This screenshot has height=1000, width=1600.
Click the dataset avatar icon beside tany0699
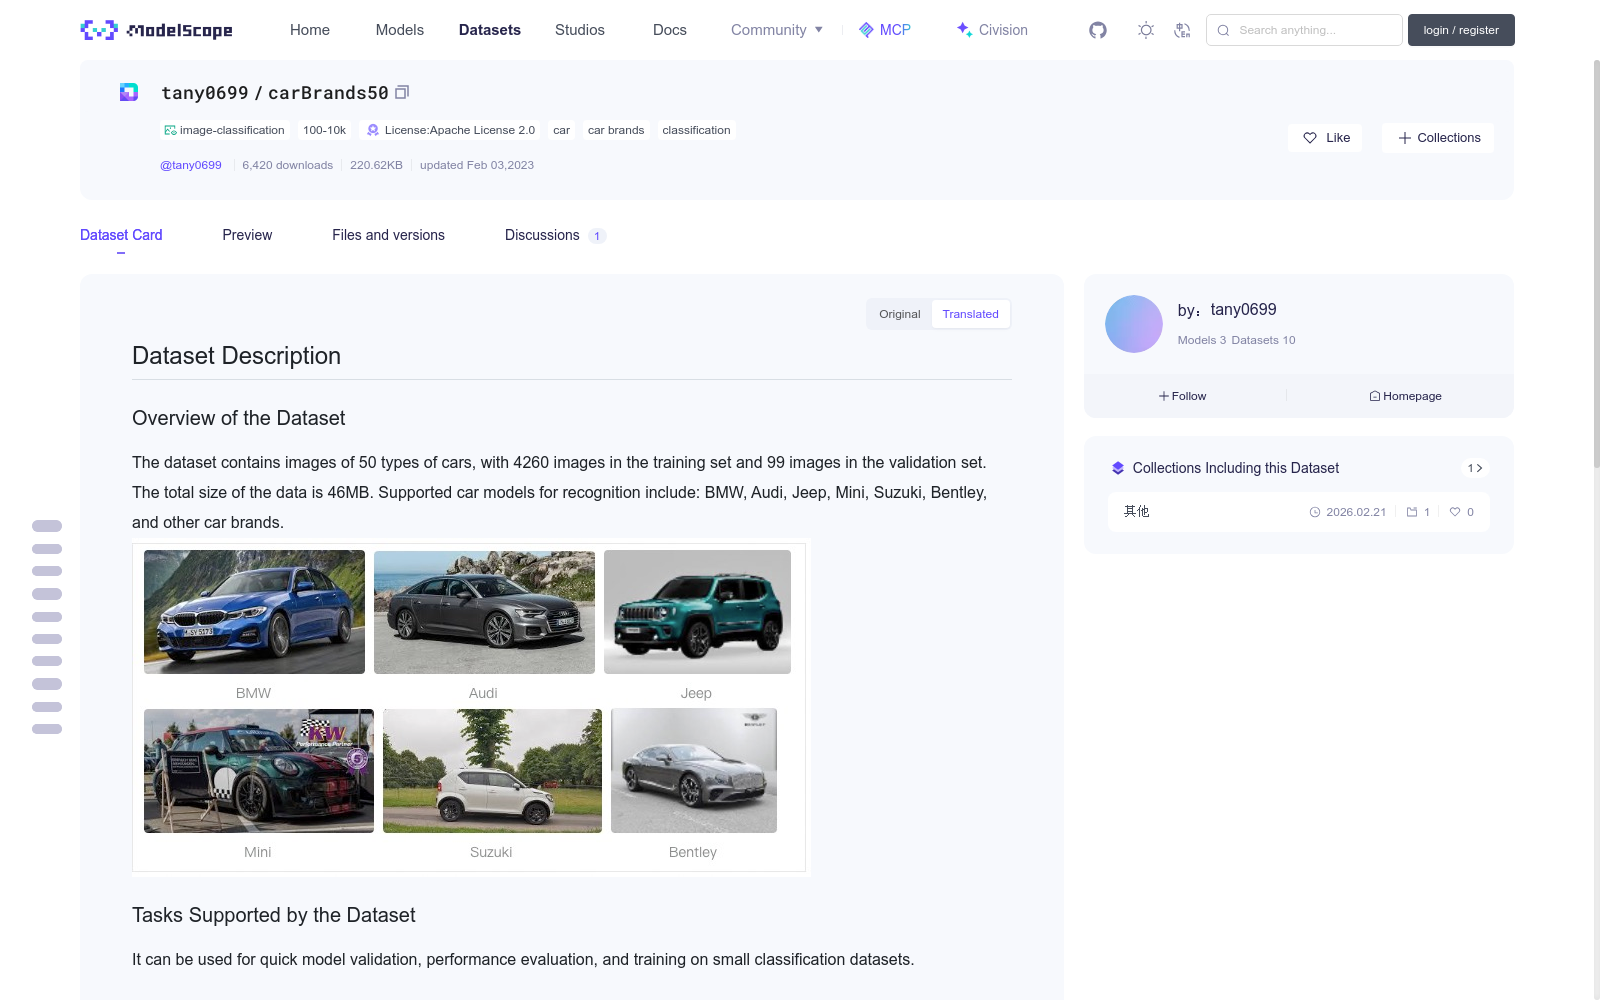point(129,92)
